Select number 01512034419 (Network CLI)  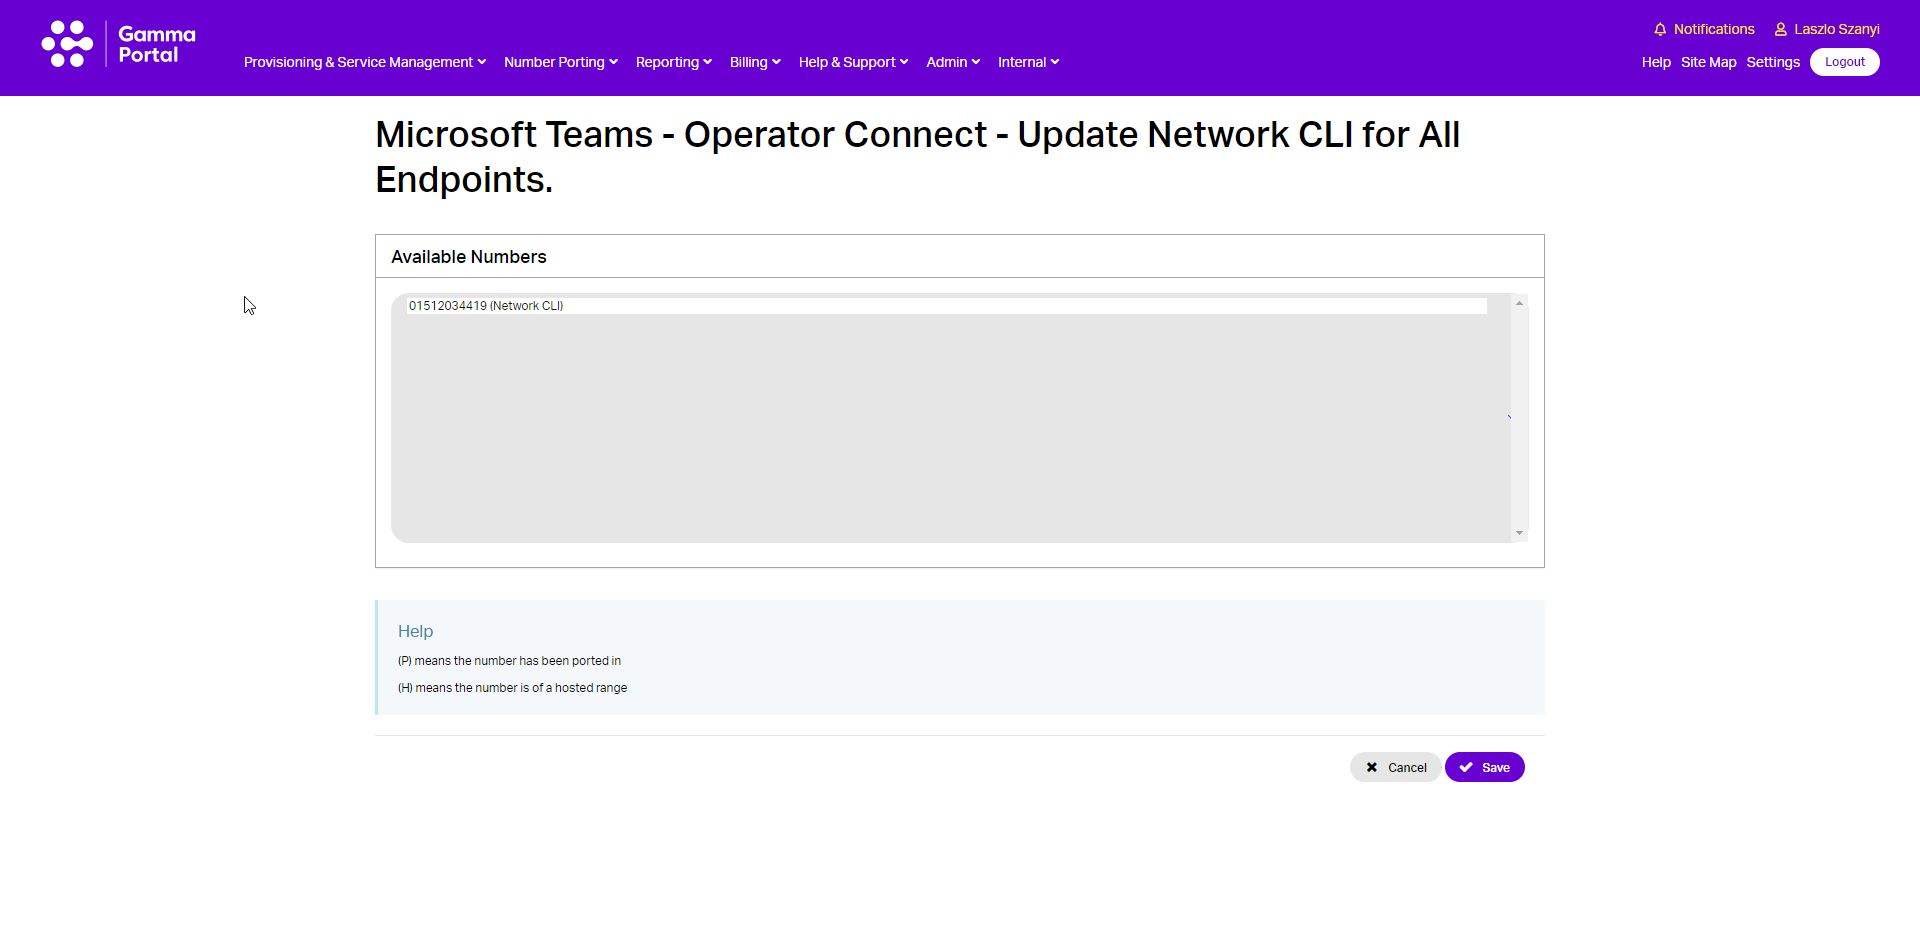tap(946, 306)
